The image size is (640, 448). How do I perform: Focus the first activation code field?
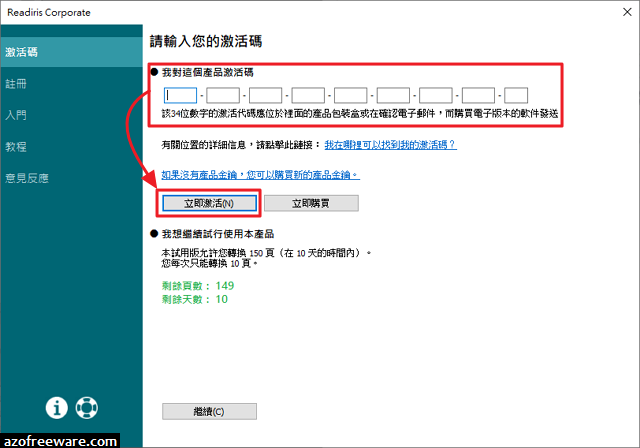pyautogui.click(x=180, y=95)
